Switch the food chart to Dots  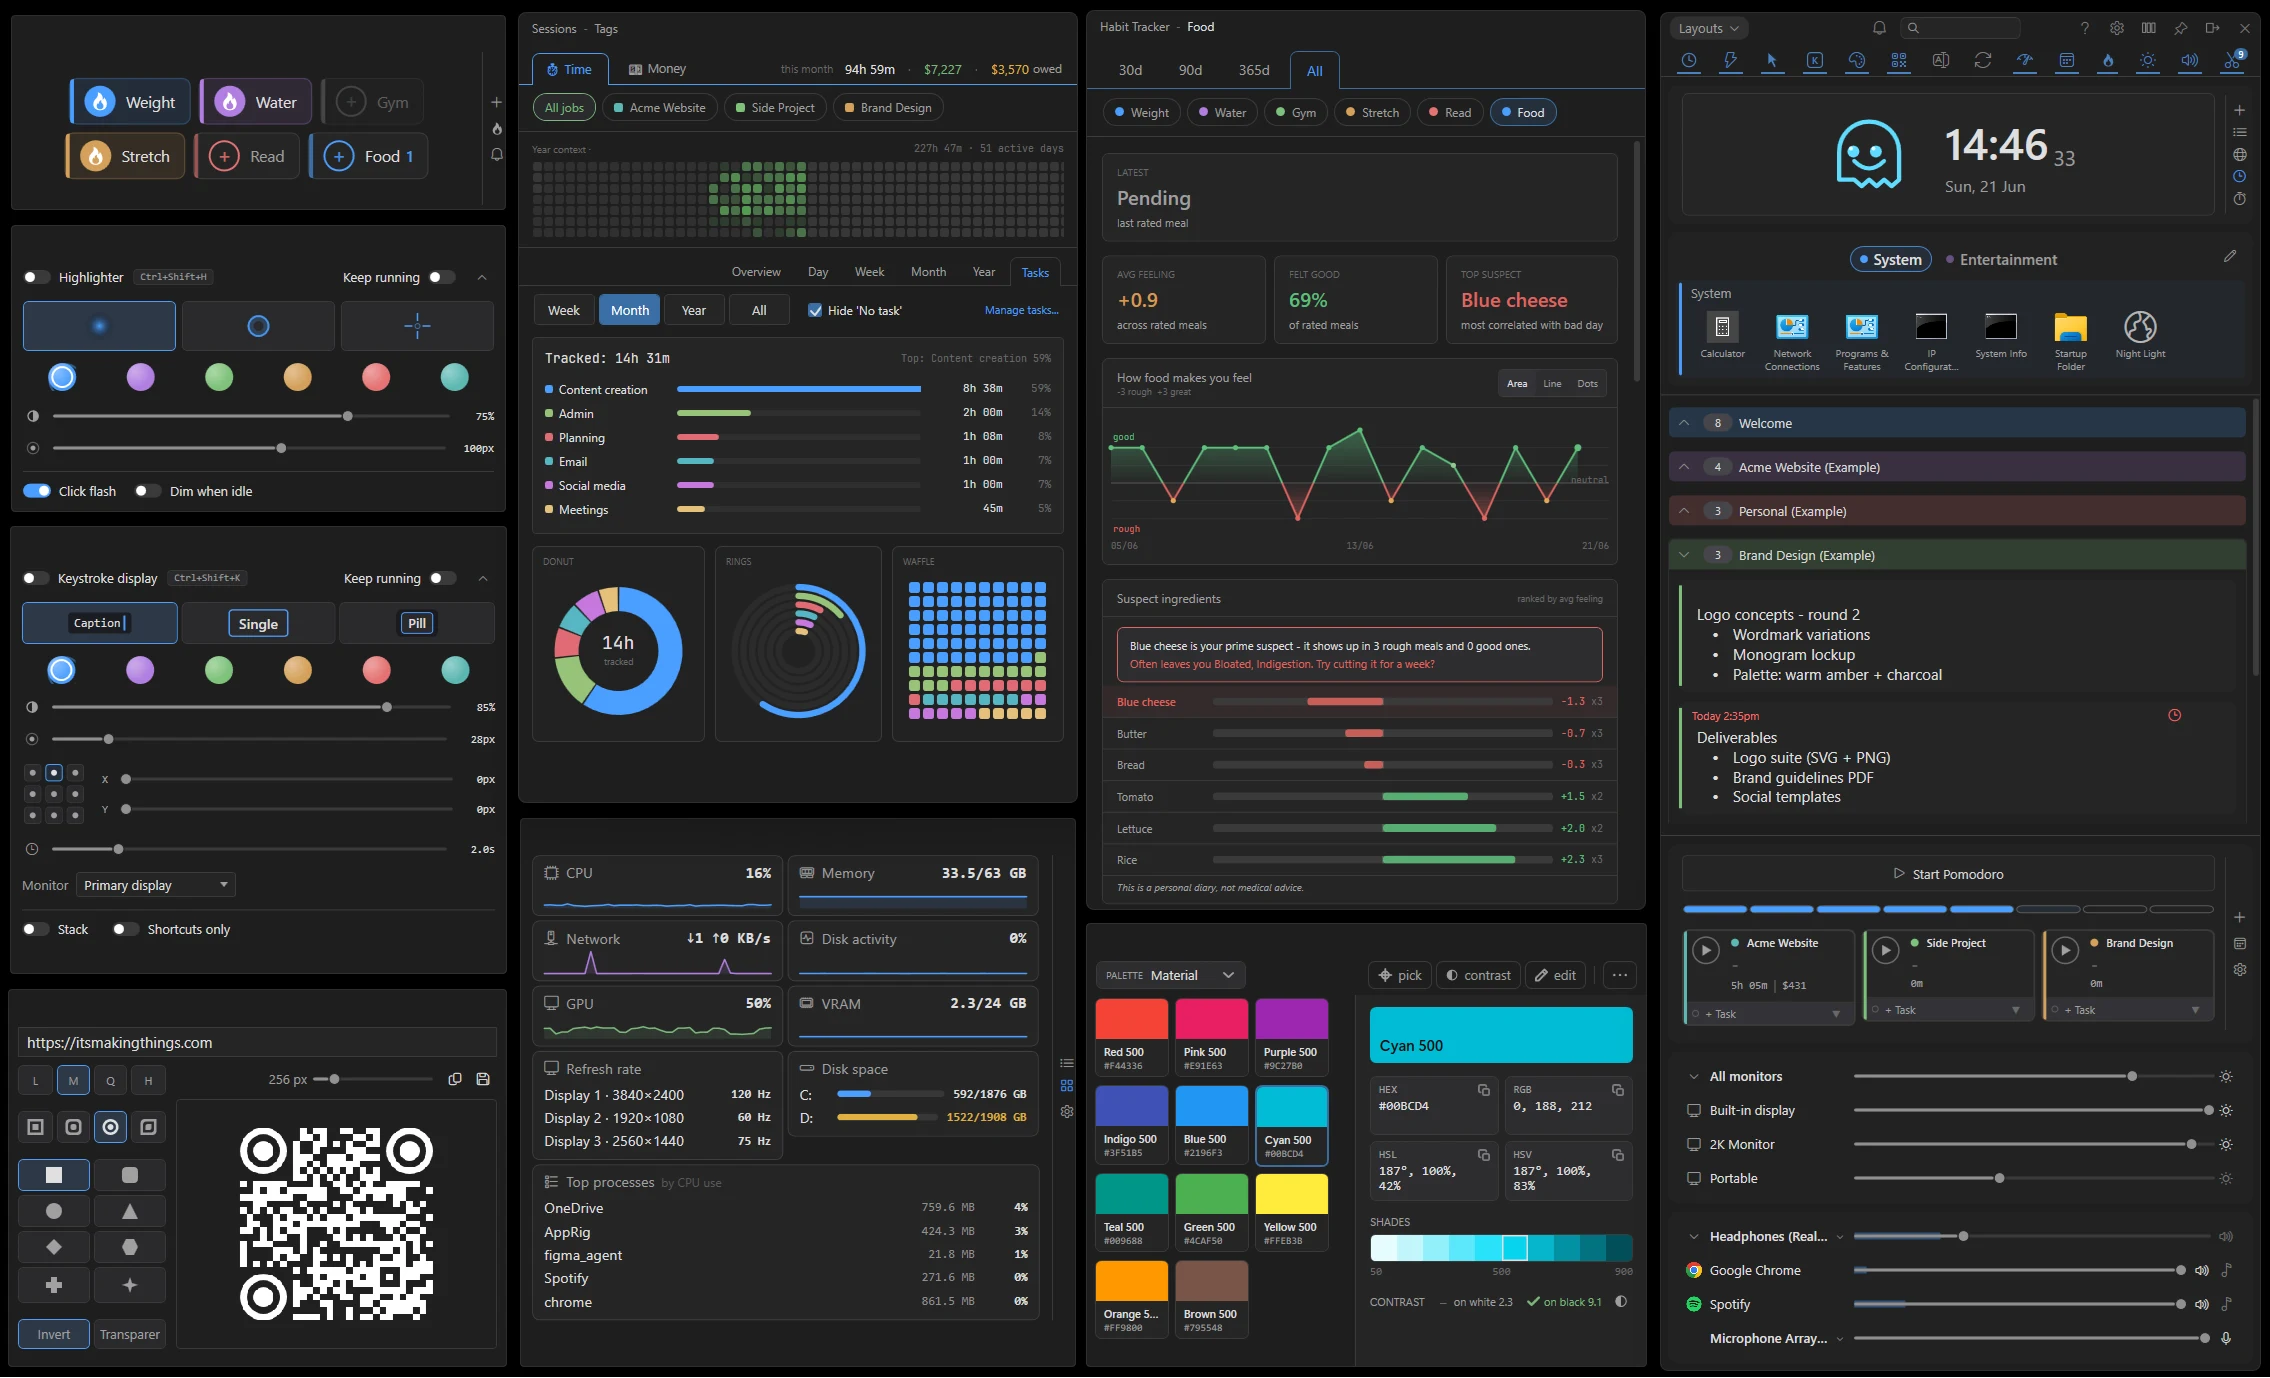coord(1587,384)
